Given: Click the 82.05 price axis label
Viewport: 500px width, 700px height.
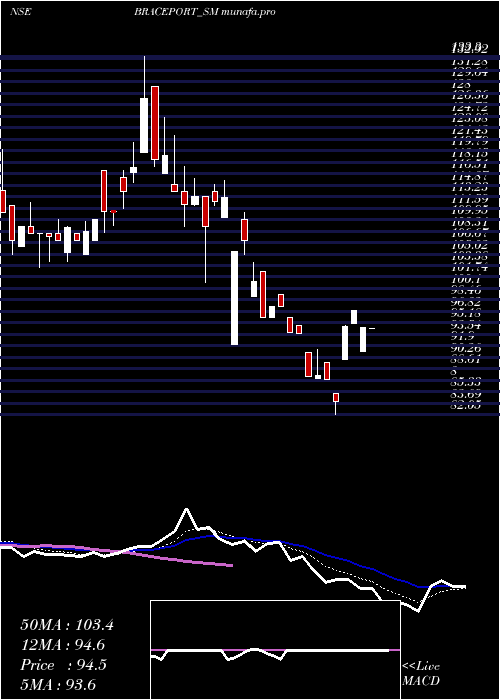Looking at the screenshot, I should 468,406.
